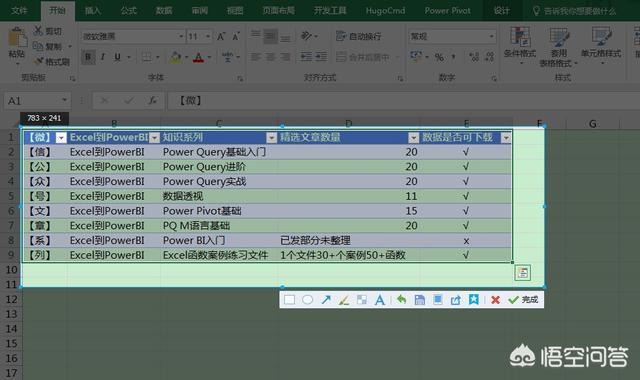Pick the arrow drawing tool

pyautogui.click(x=326, y=300)
